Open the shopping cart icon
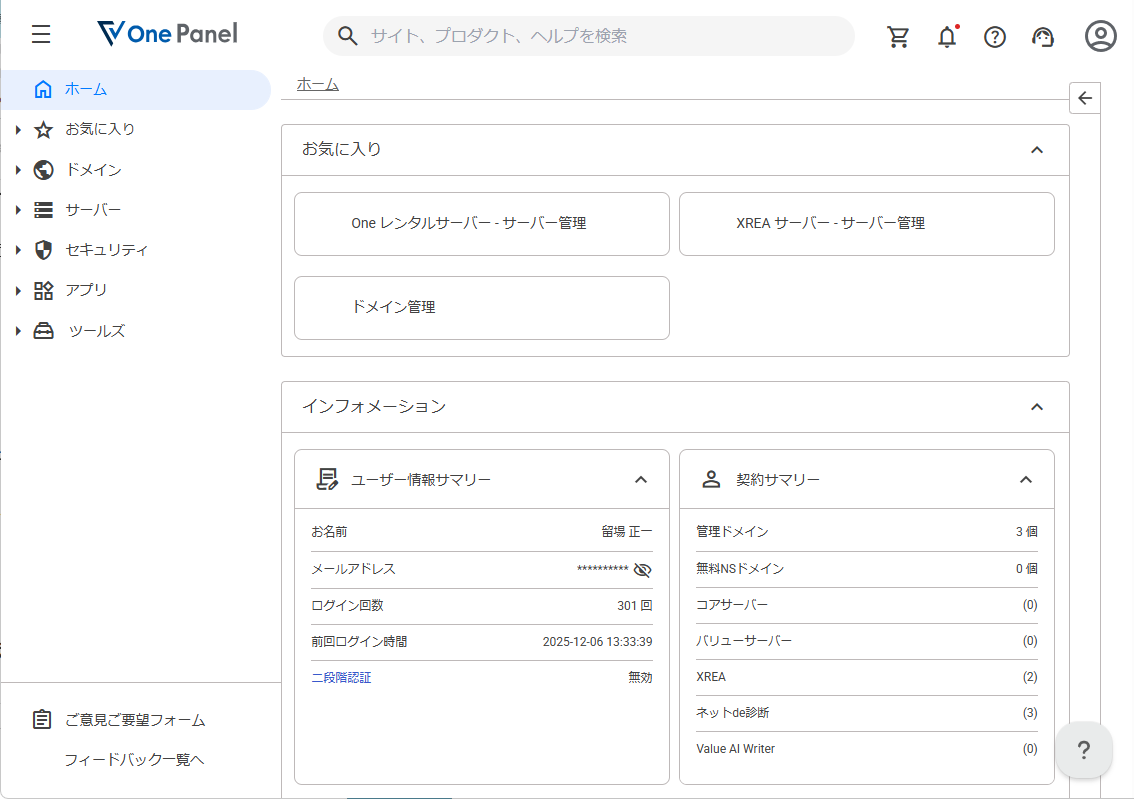Viewport: 1134px width, 799px height. [898, 37]
